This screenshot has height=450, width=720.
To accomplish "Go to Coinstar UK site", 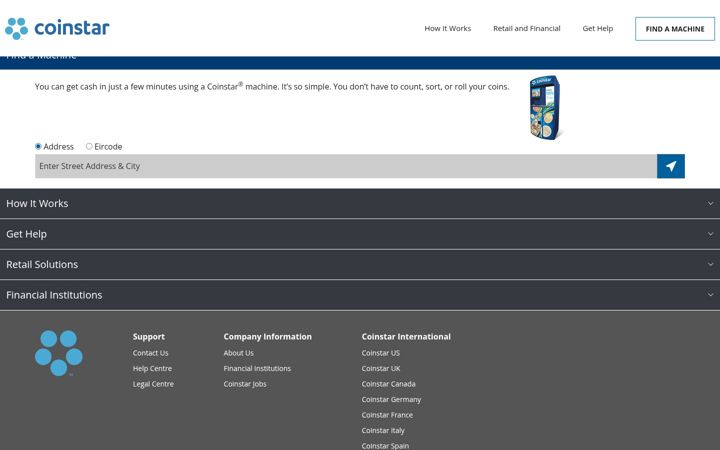I will (381, 369).
